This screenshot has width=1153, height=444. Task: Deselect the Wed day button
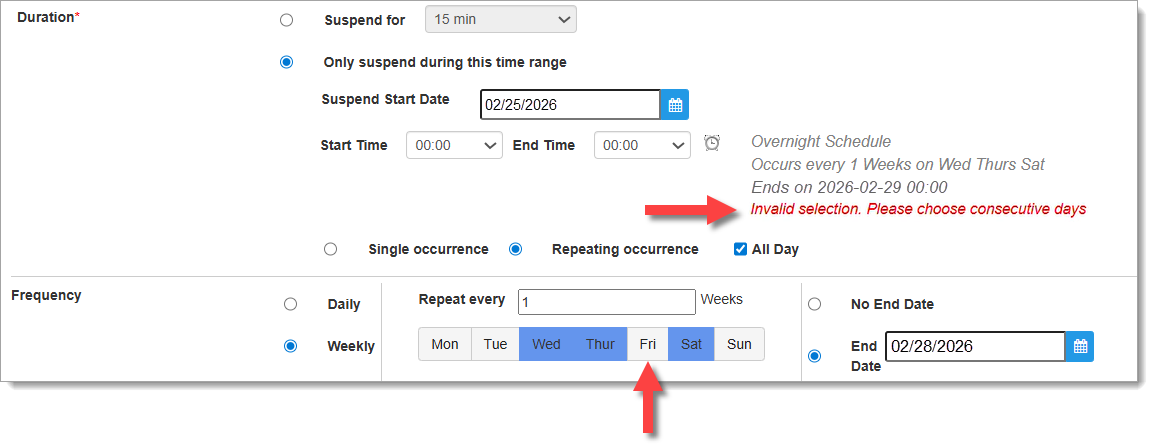pyautogui.click(x=546, y=344)
